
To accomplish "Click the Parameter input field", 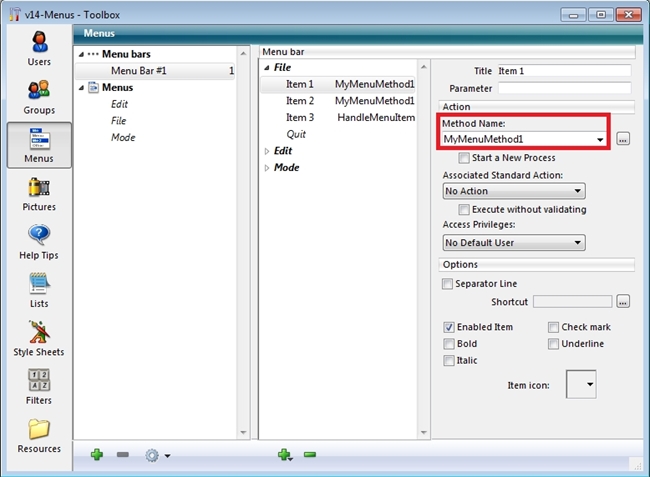I will 564,88.
